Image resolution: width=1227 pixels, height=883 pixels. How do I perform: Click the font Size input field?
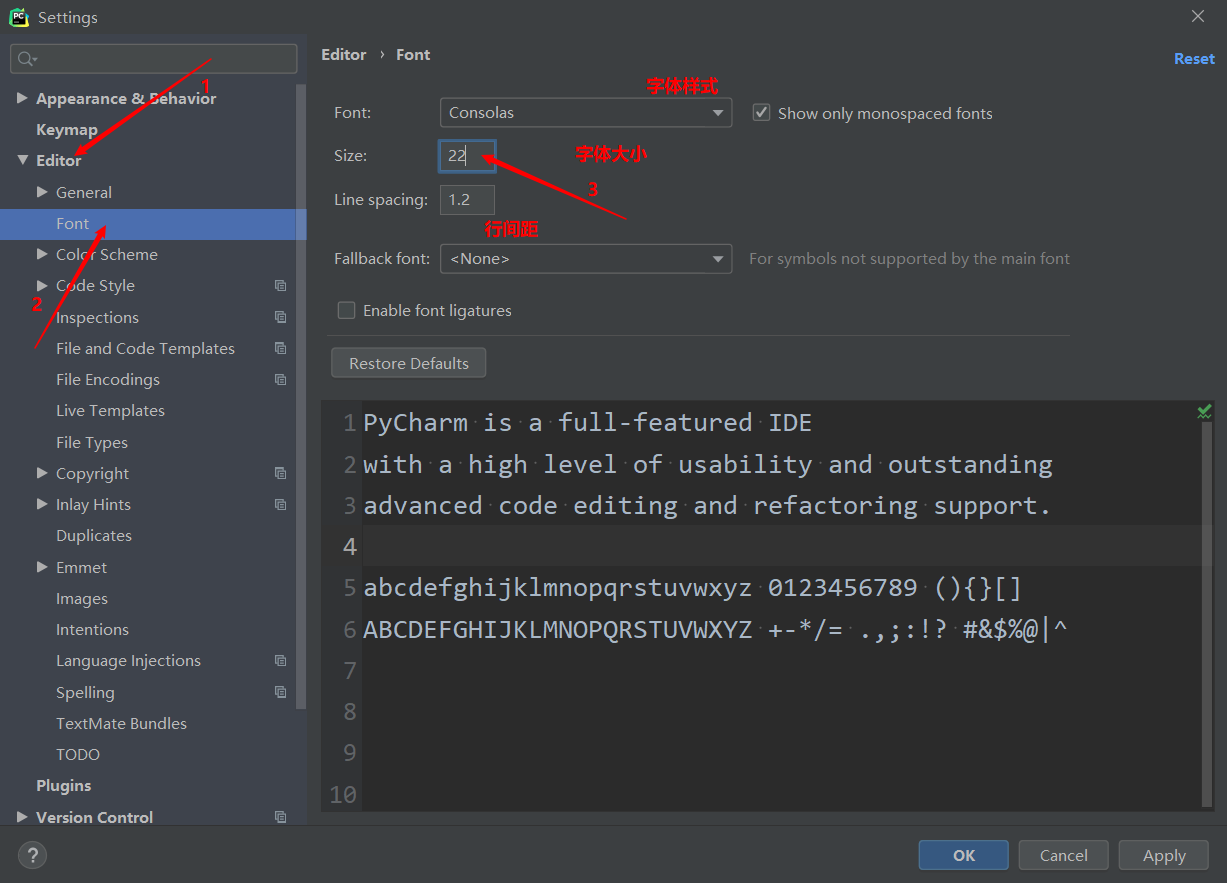tap(467, 156)
